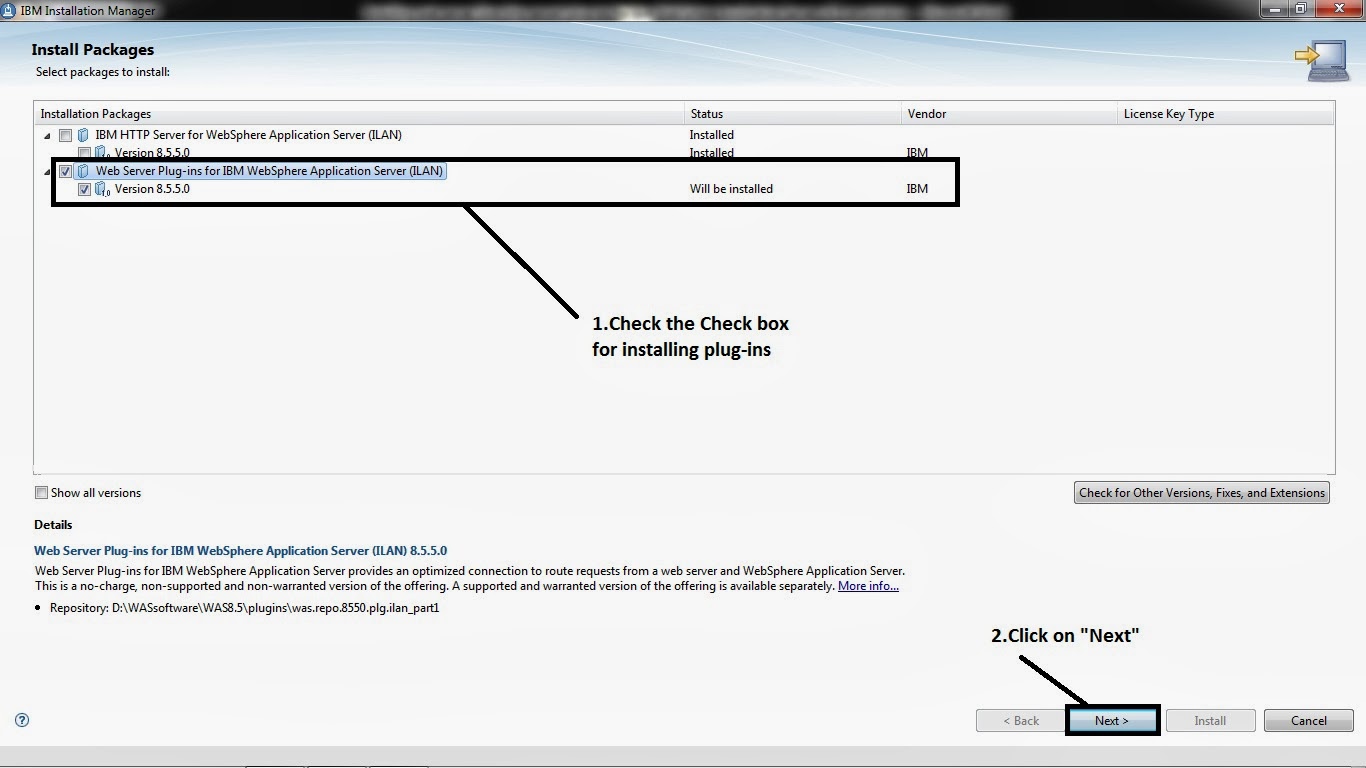Viewport: 1366px width, 768px height.
Task: Click the IBM Installation Manager title bar icon
Action: tap(10, 10)
